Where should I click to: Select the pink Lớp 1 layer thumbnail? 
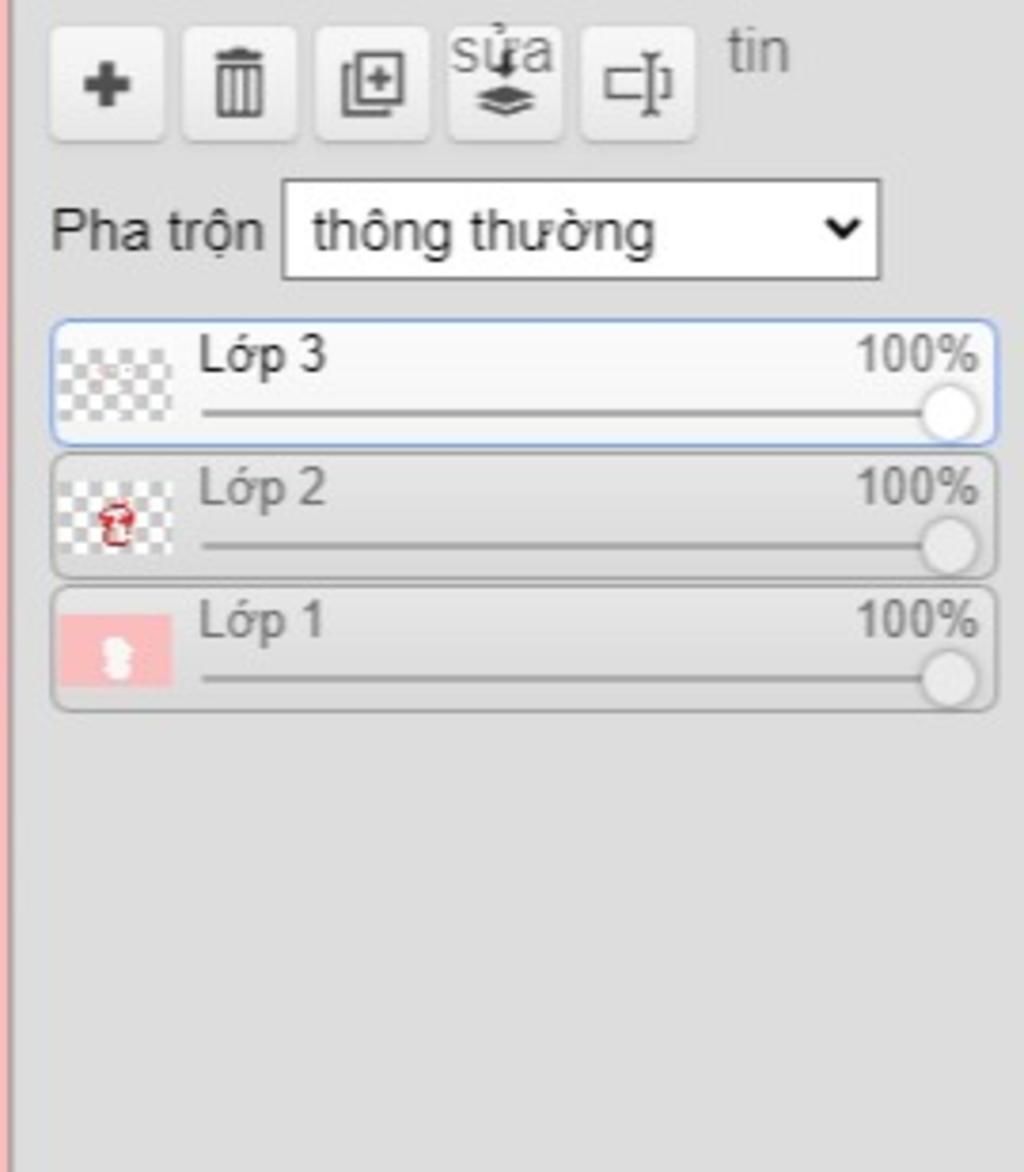click(x=115, y=651)
